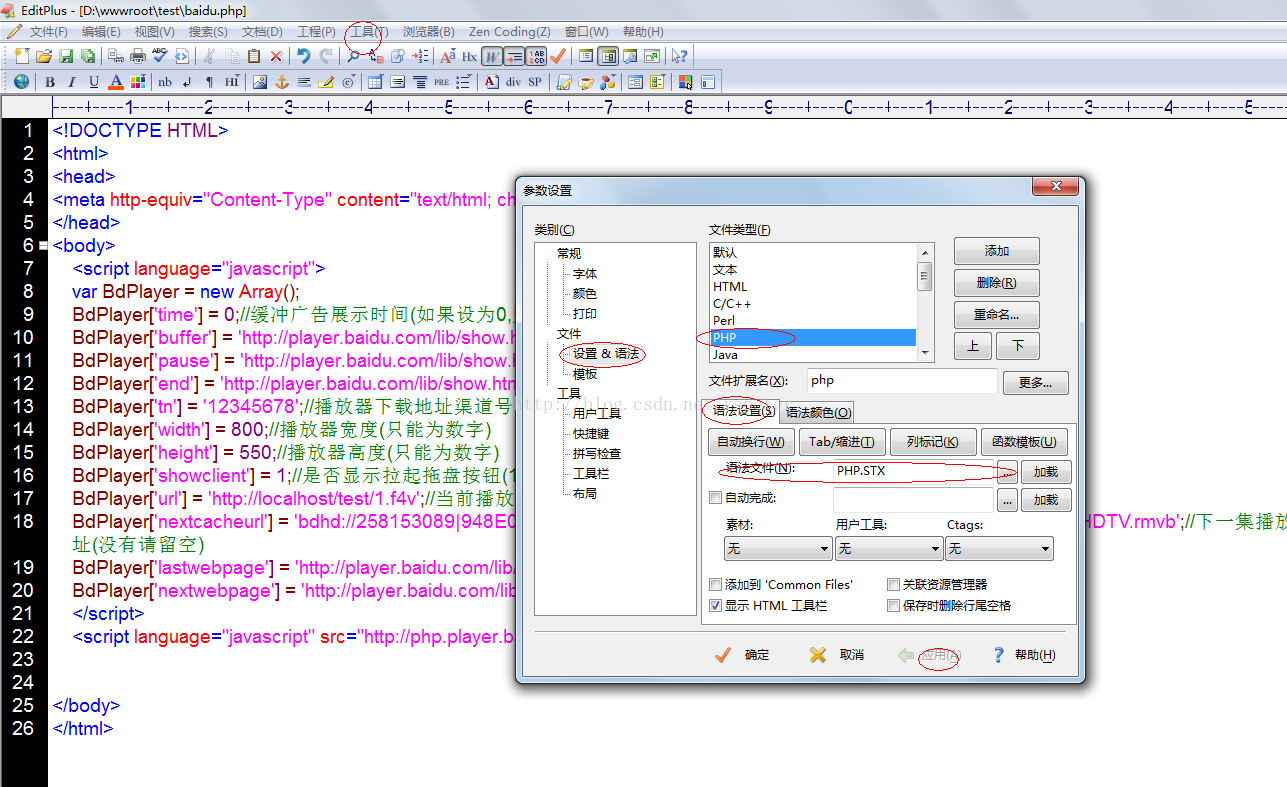1287x787 pixels.
Task: Click the font color A icon
Action: click(x=116, y=81)
